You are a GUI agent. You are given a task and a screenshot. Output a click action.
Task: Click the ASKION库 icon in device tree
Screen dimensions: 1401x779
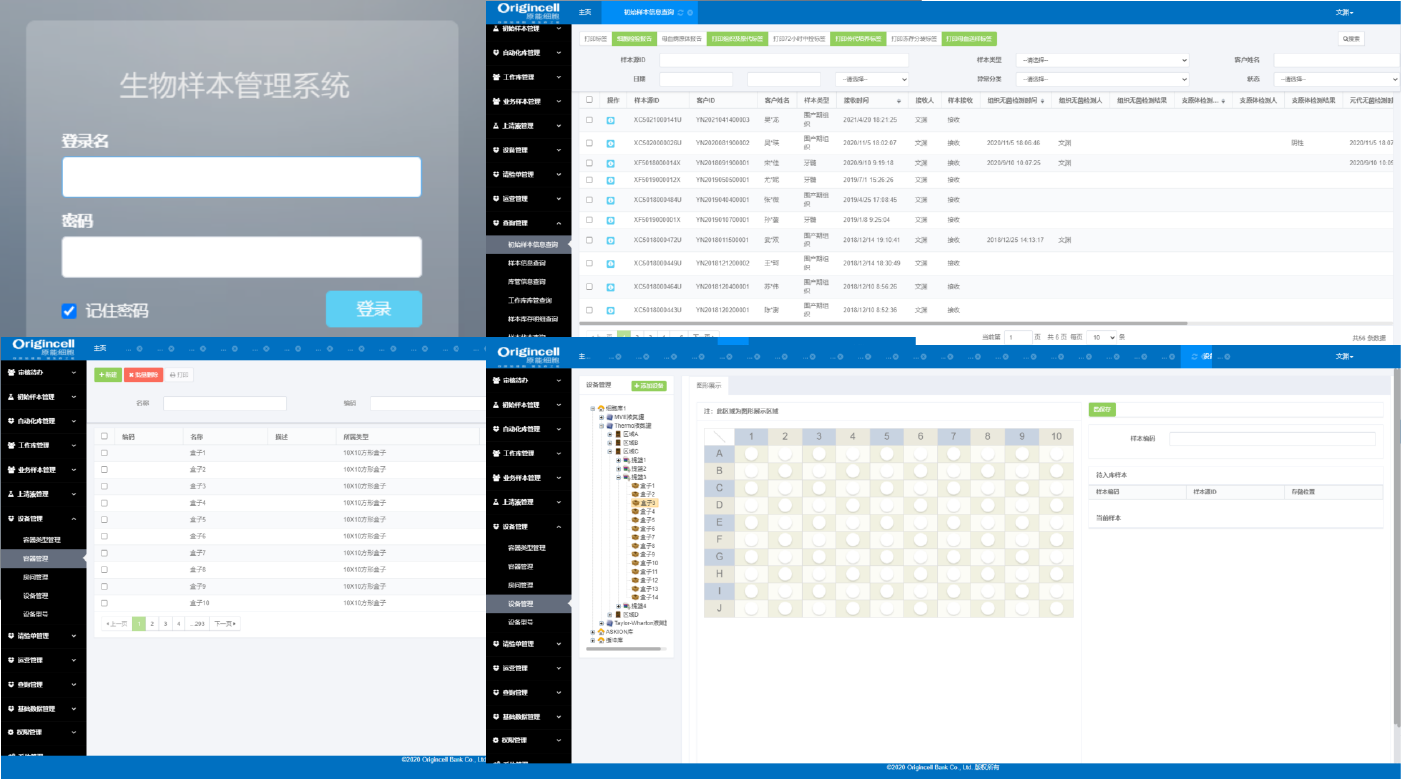pos(601,631)
